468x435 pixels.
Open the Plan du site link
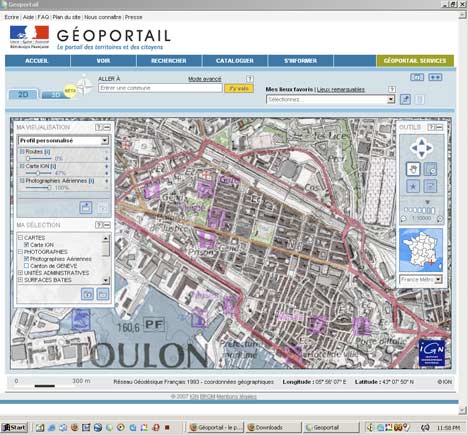66,17
